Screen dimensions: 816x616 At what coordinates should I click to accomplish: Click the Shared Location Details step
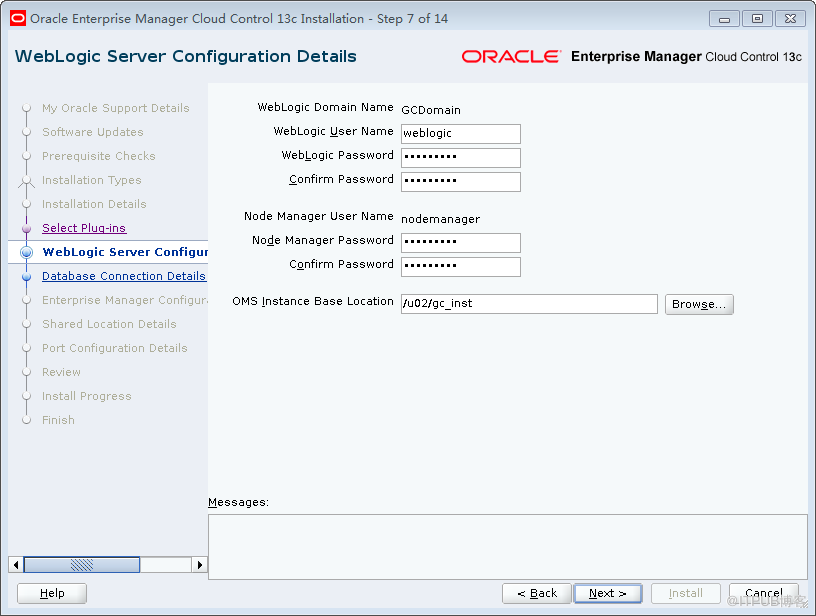click(x=109, y=324)
